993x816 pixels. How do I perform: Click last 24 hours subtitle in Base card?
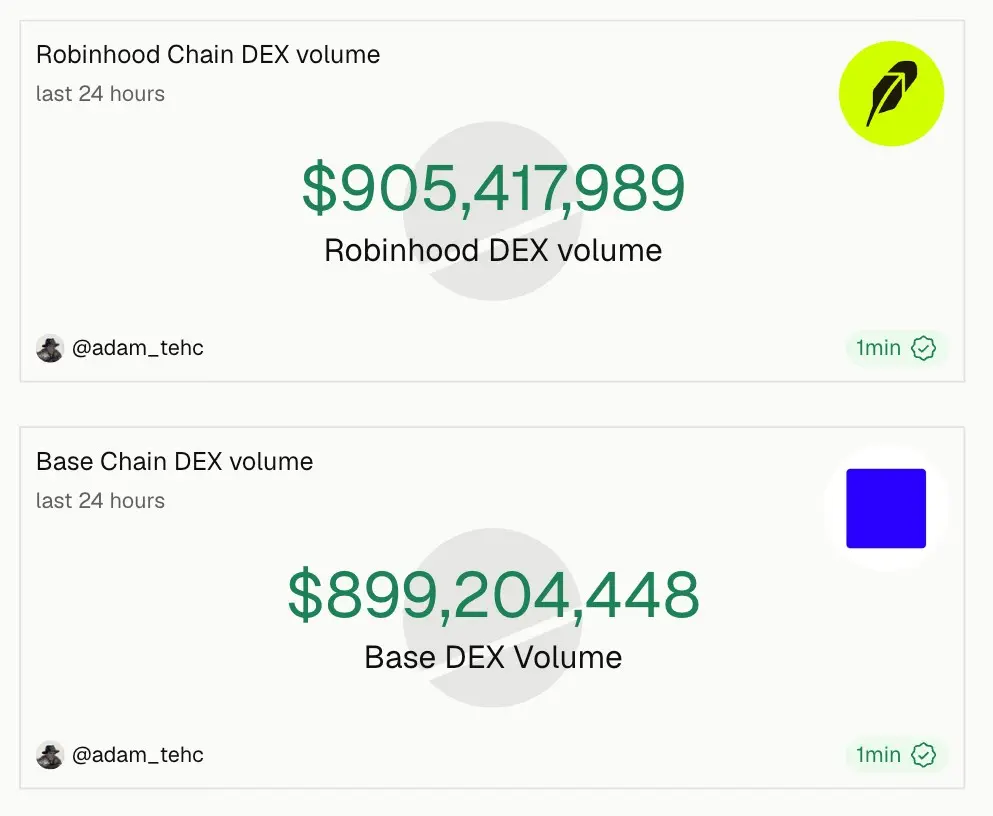100,501
